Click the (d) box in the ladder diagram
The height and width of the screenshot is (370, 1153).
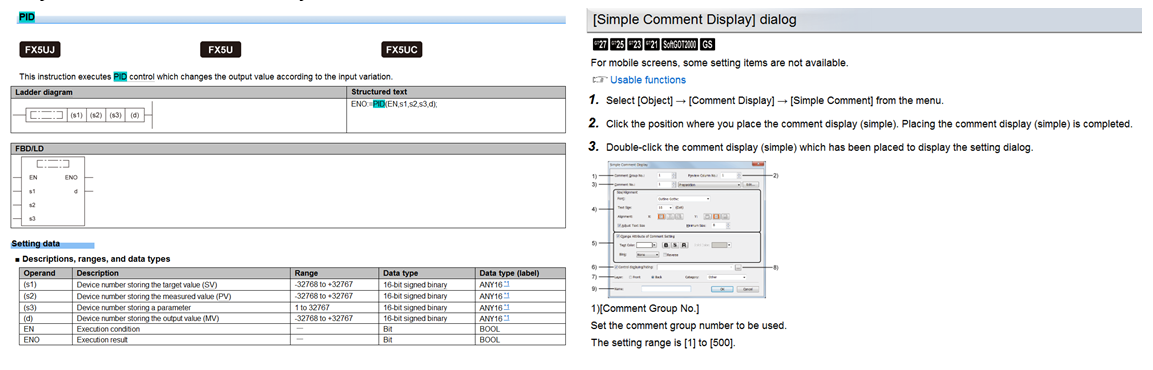[x=135, y=115]
